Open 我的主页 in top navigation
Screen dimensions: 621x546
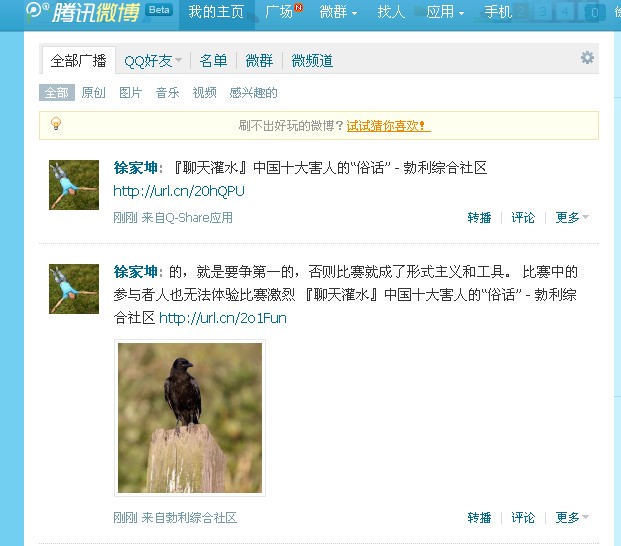(x=216, y=12)
